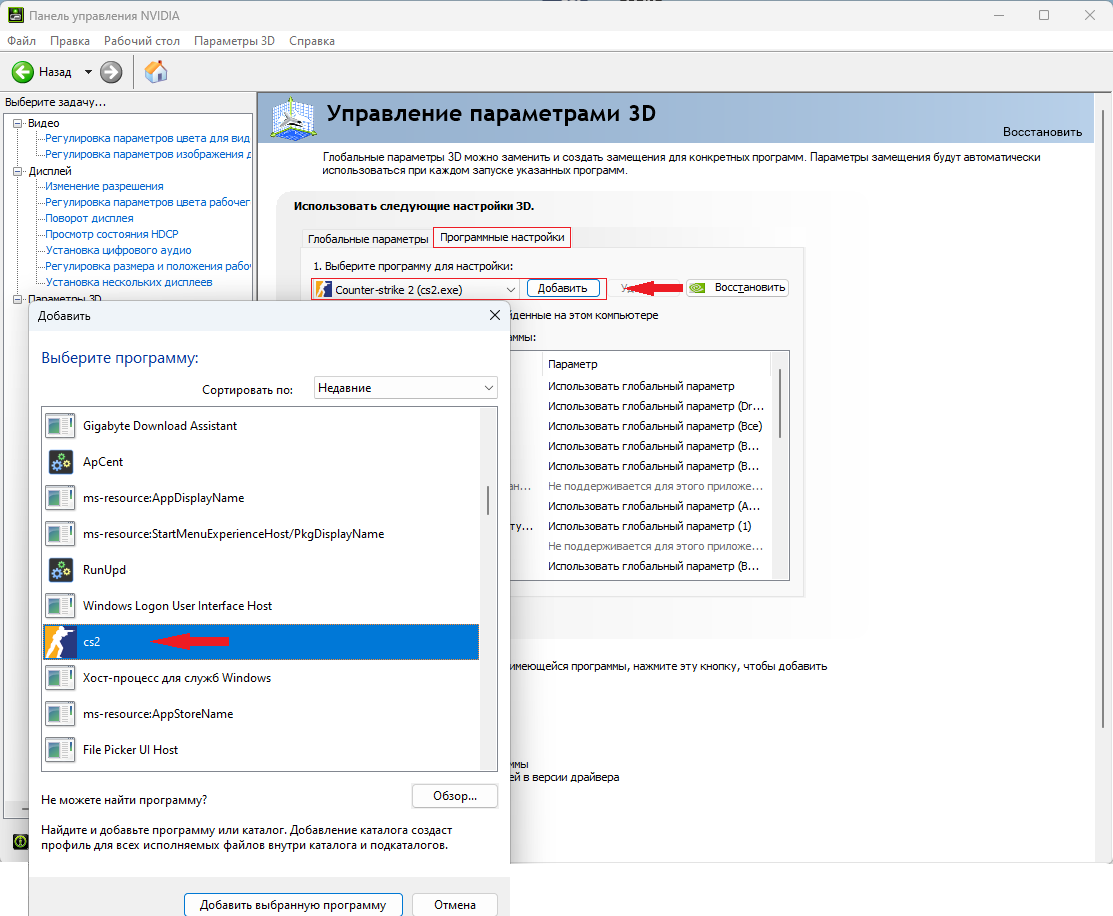
Task: Collapse the Дисплей tree node
Action: click(18, 170)
